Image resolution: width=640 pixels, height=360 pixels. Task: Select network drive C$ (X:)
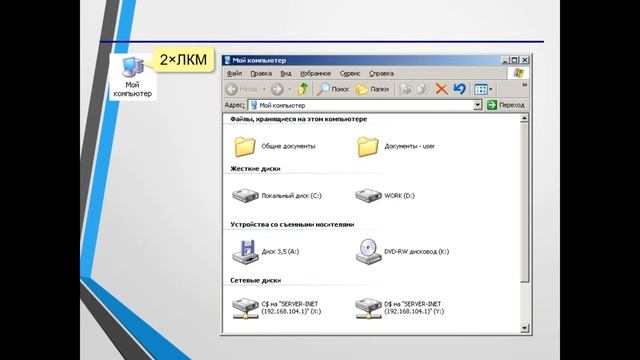coord(277,308)
